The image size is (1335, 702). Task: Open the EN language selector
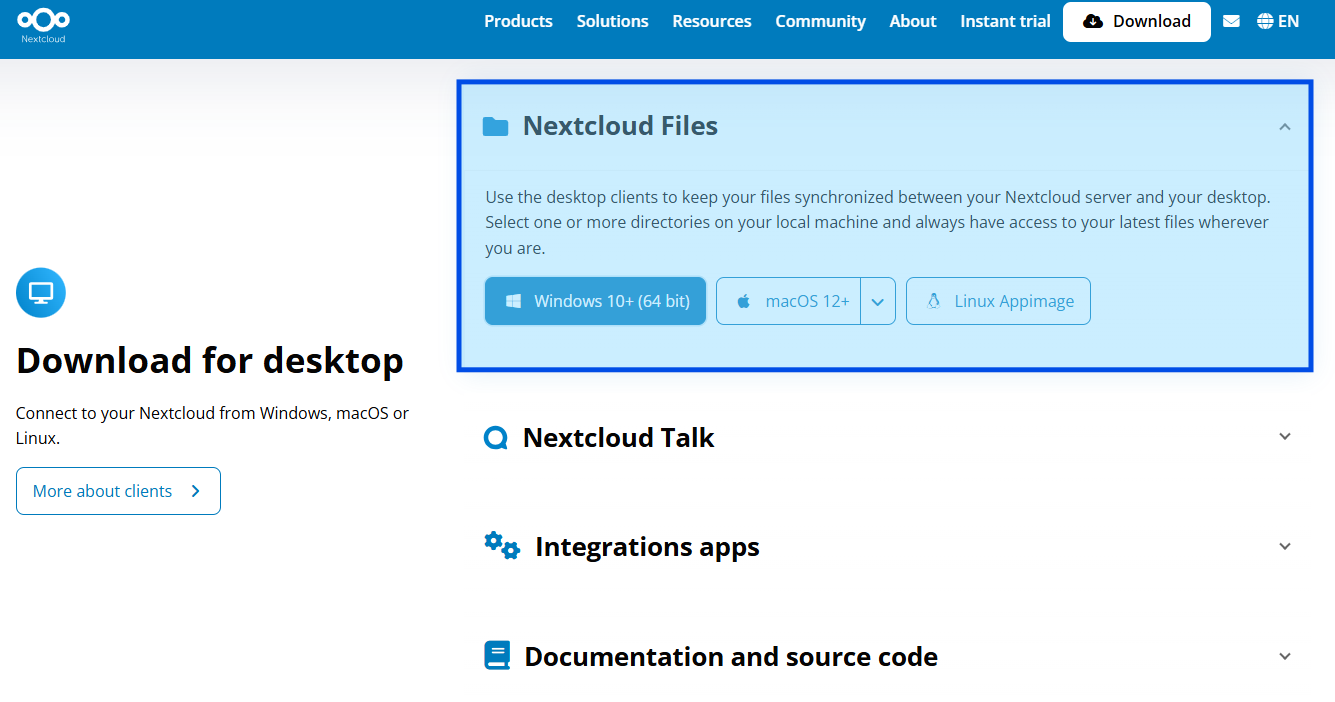(x=1278, y=21)
